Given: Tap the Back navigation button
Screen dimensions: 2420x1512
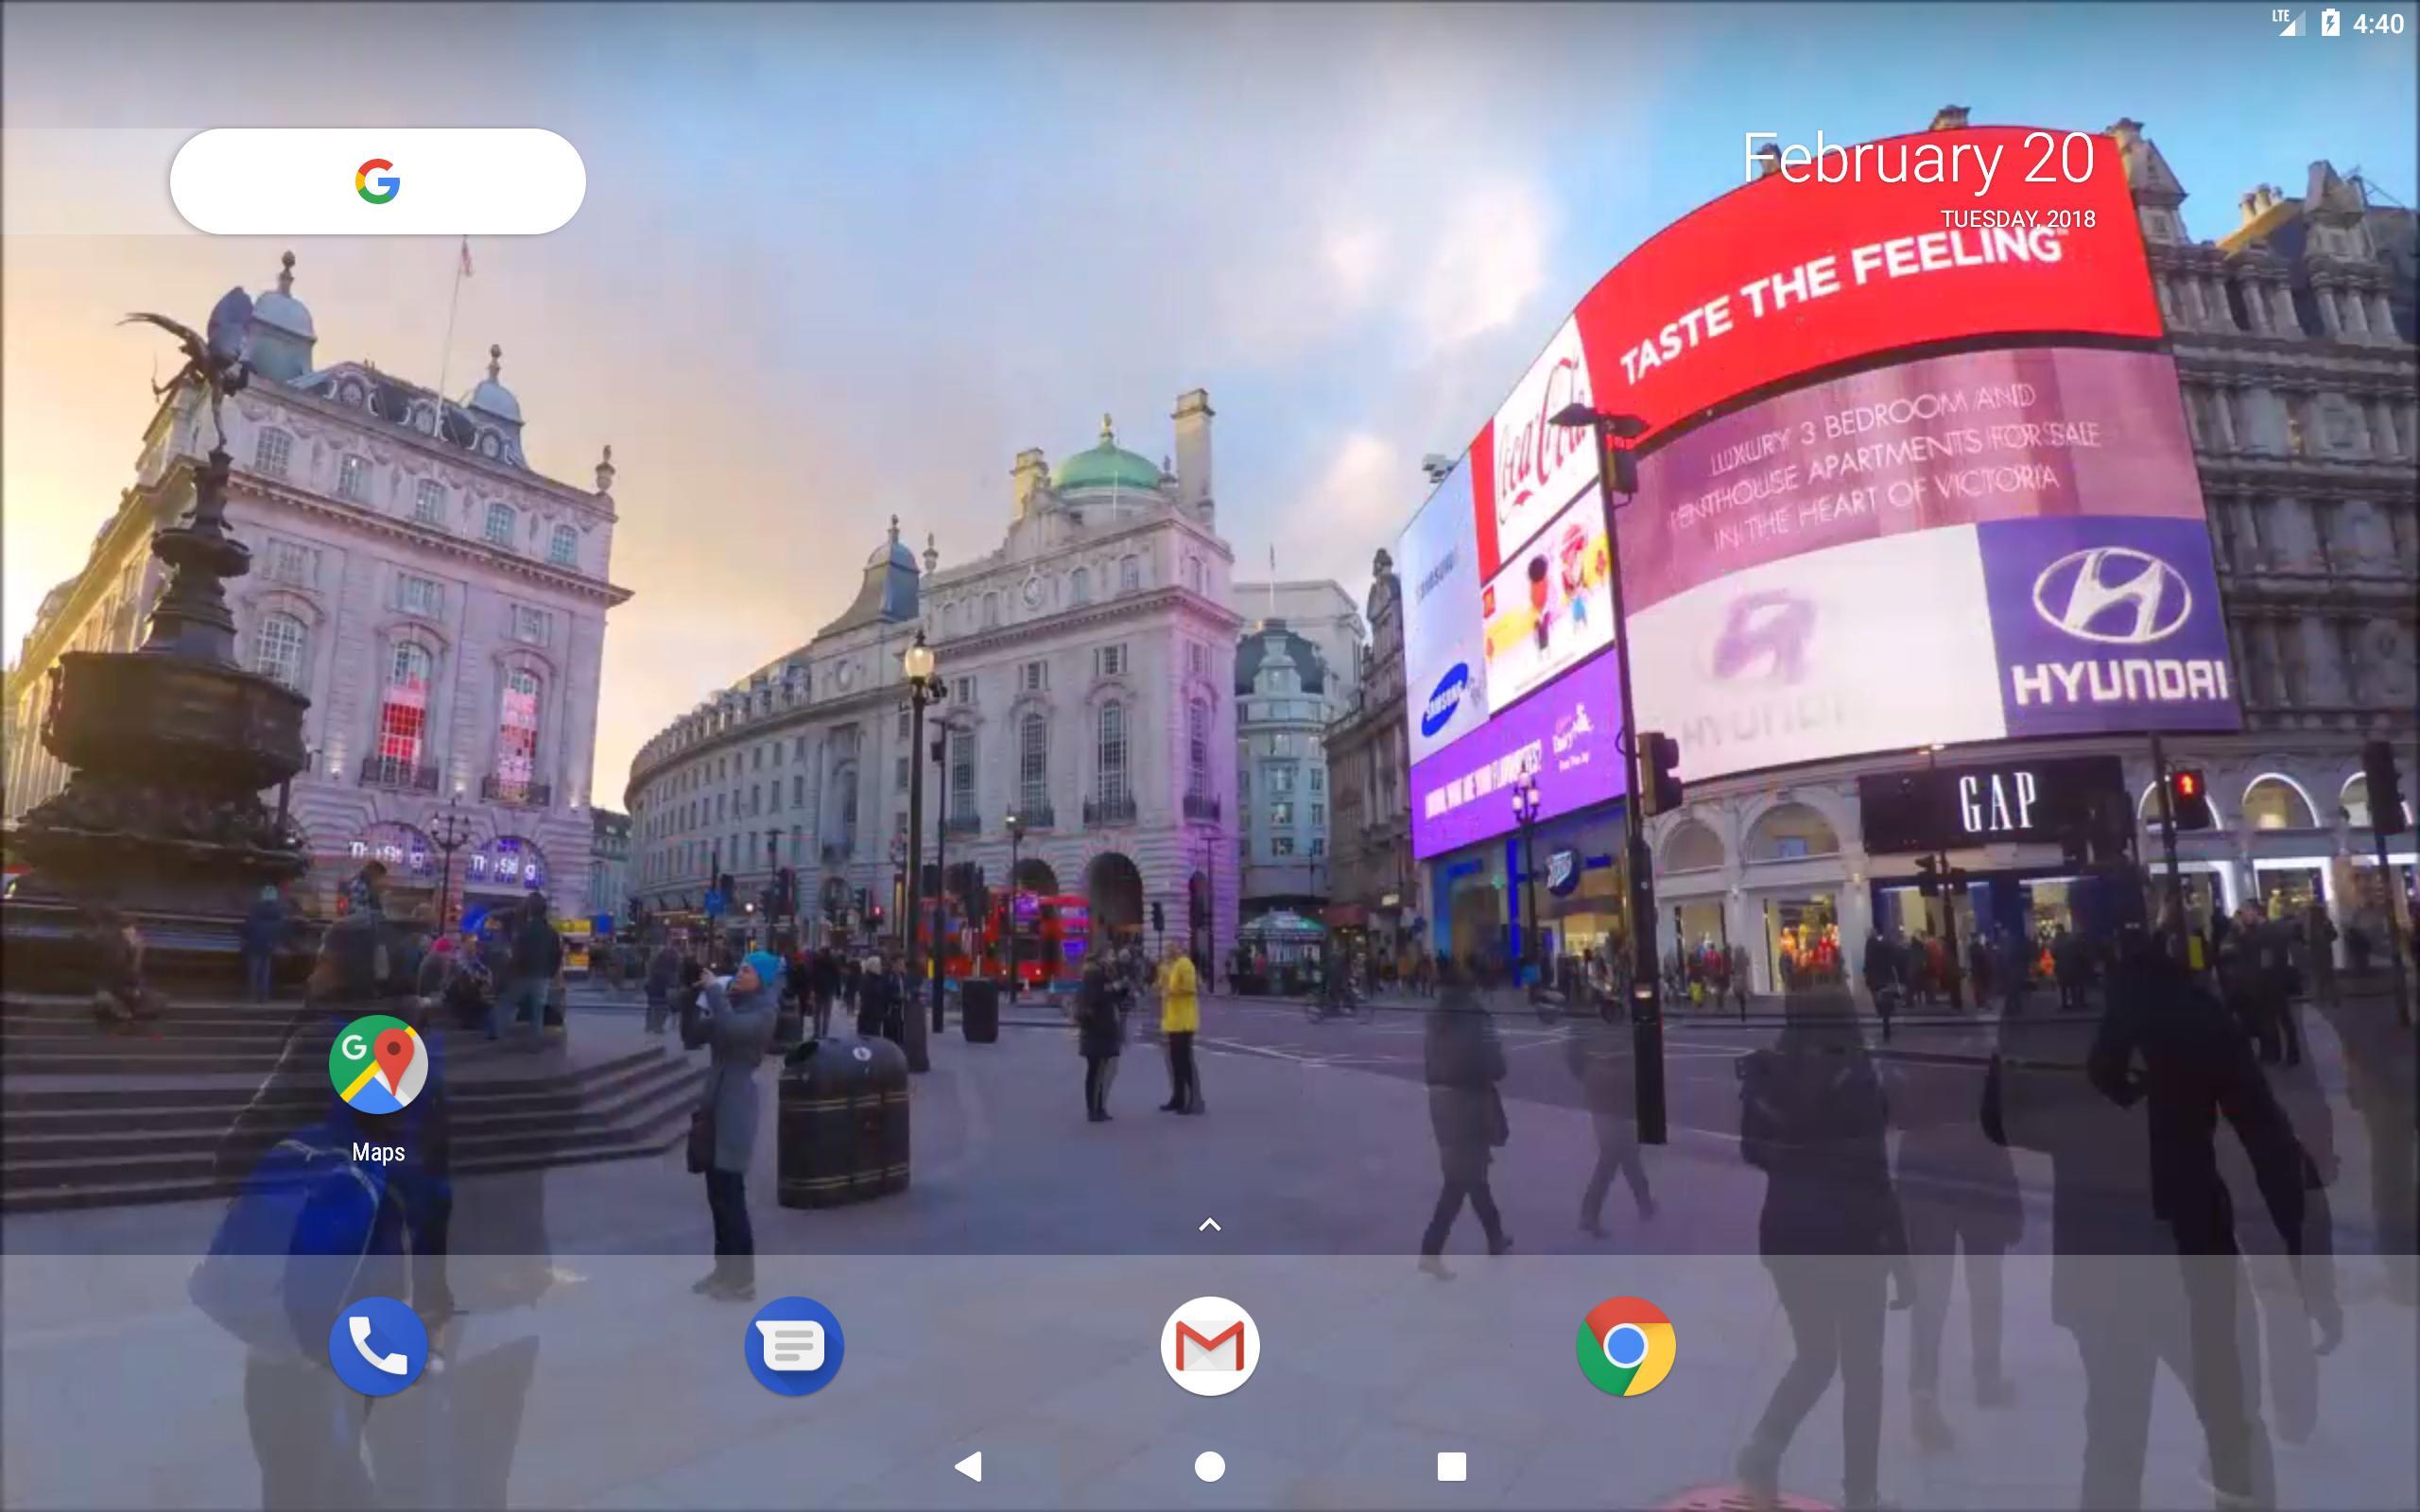Looking at the screenshot, I should click(x=968, y=1466).
